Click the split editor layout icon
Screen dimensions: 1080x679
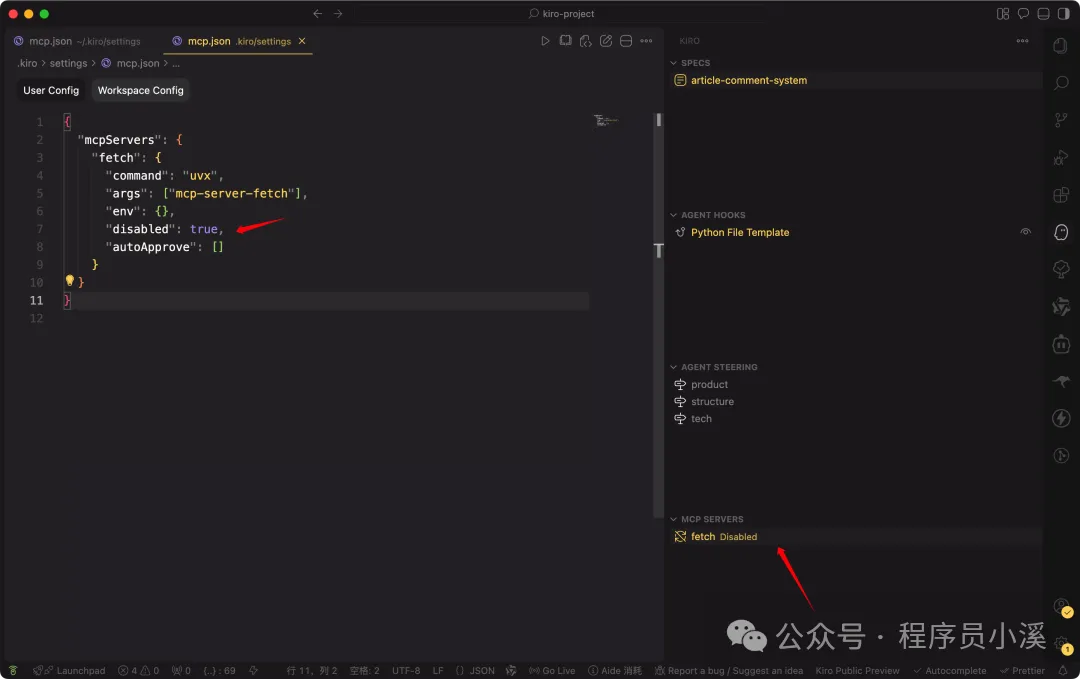tap(625, 41)
